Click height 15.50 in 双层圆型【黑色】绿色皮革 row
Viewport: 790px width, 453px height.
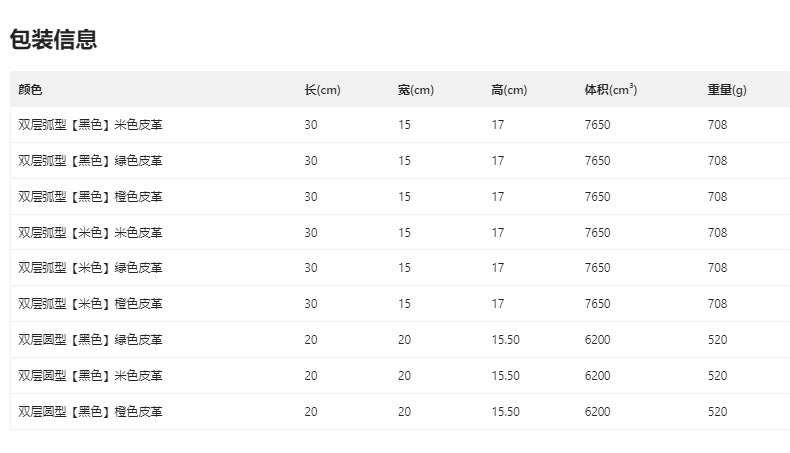pyautogui.click(x=505, y=340)
